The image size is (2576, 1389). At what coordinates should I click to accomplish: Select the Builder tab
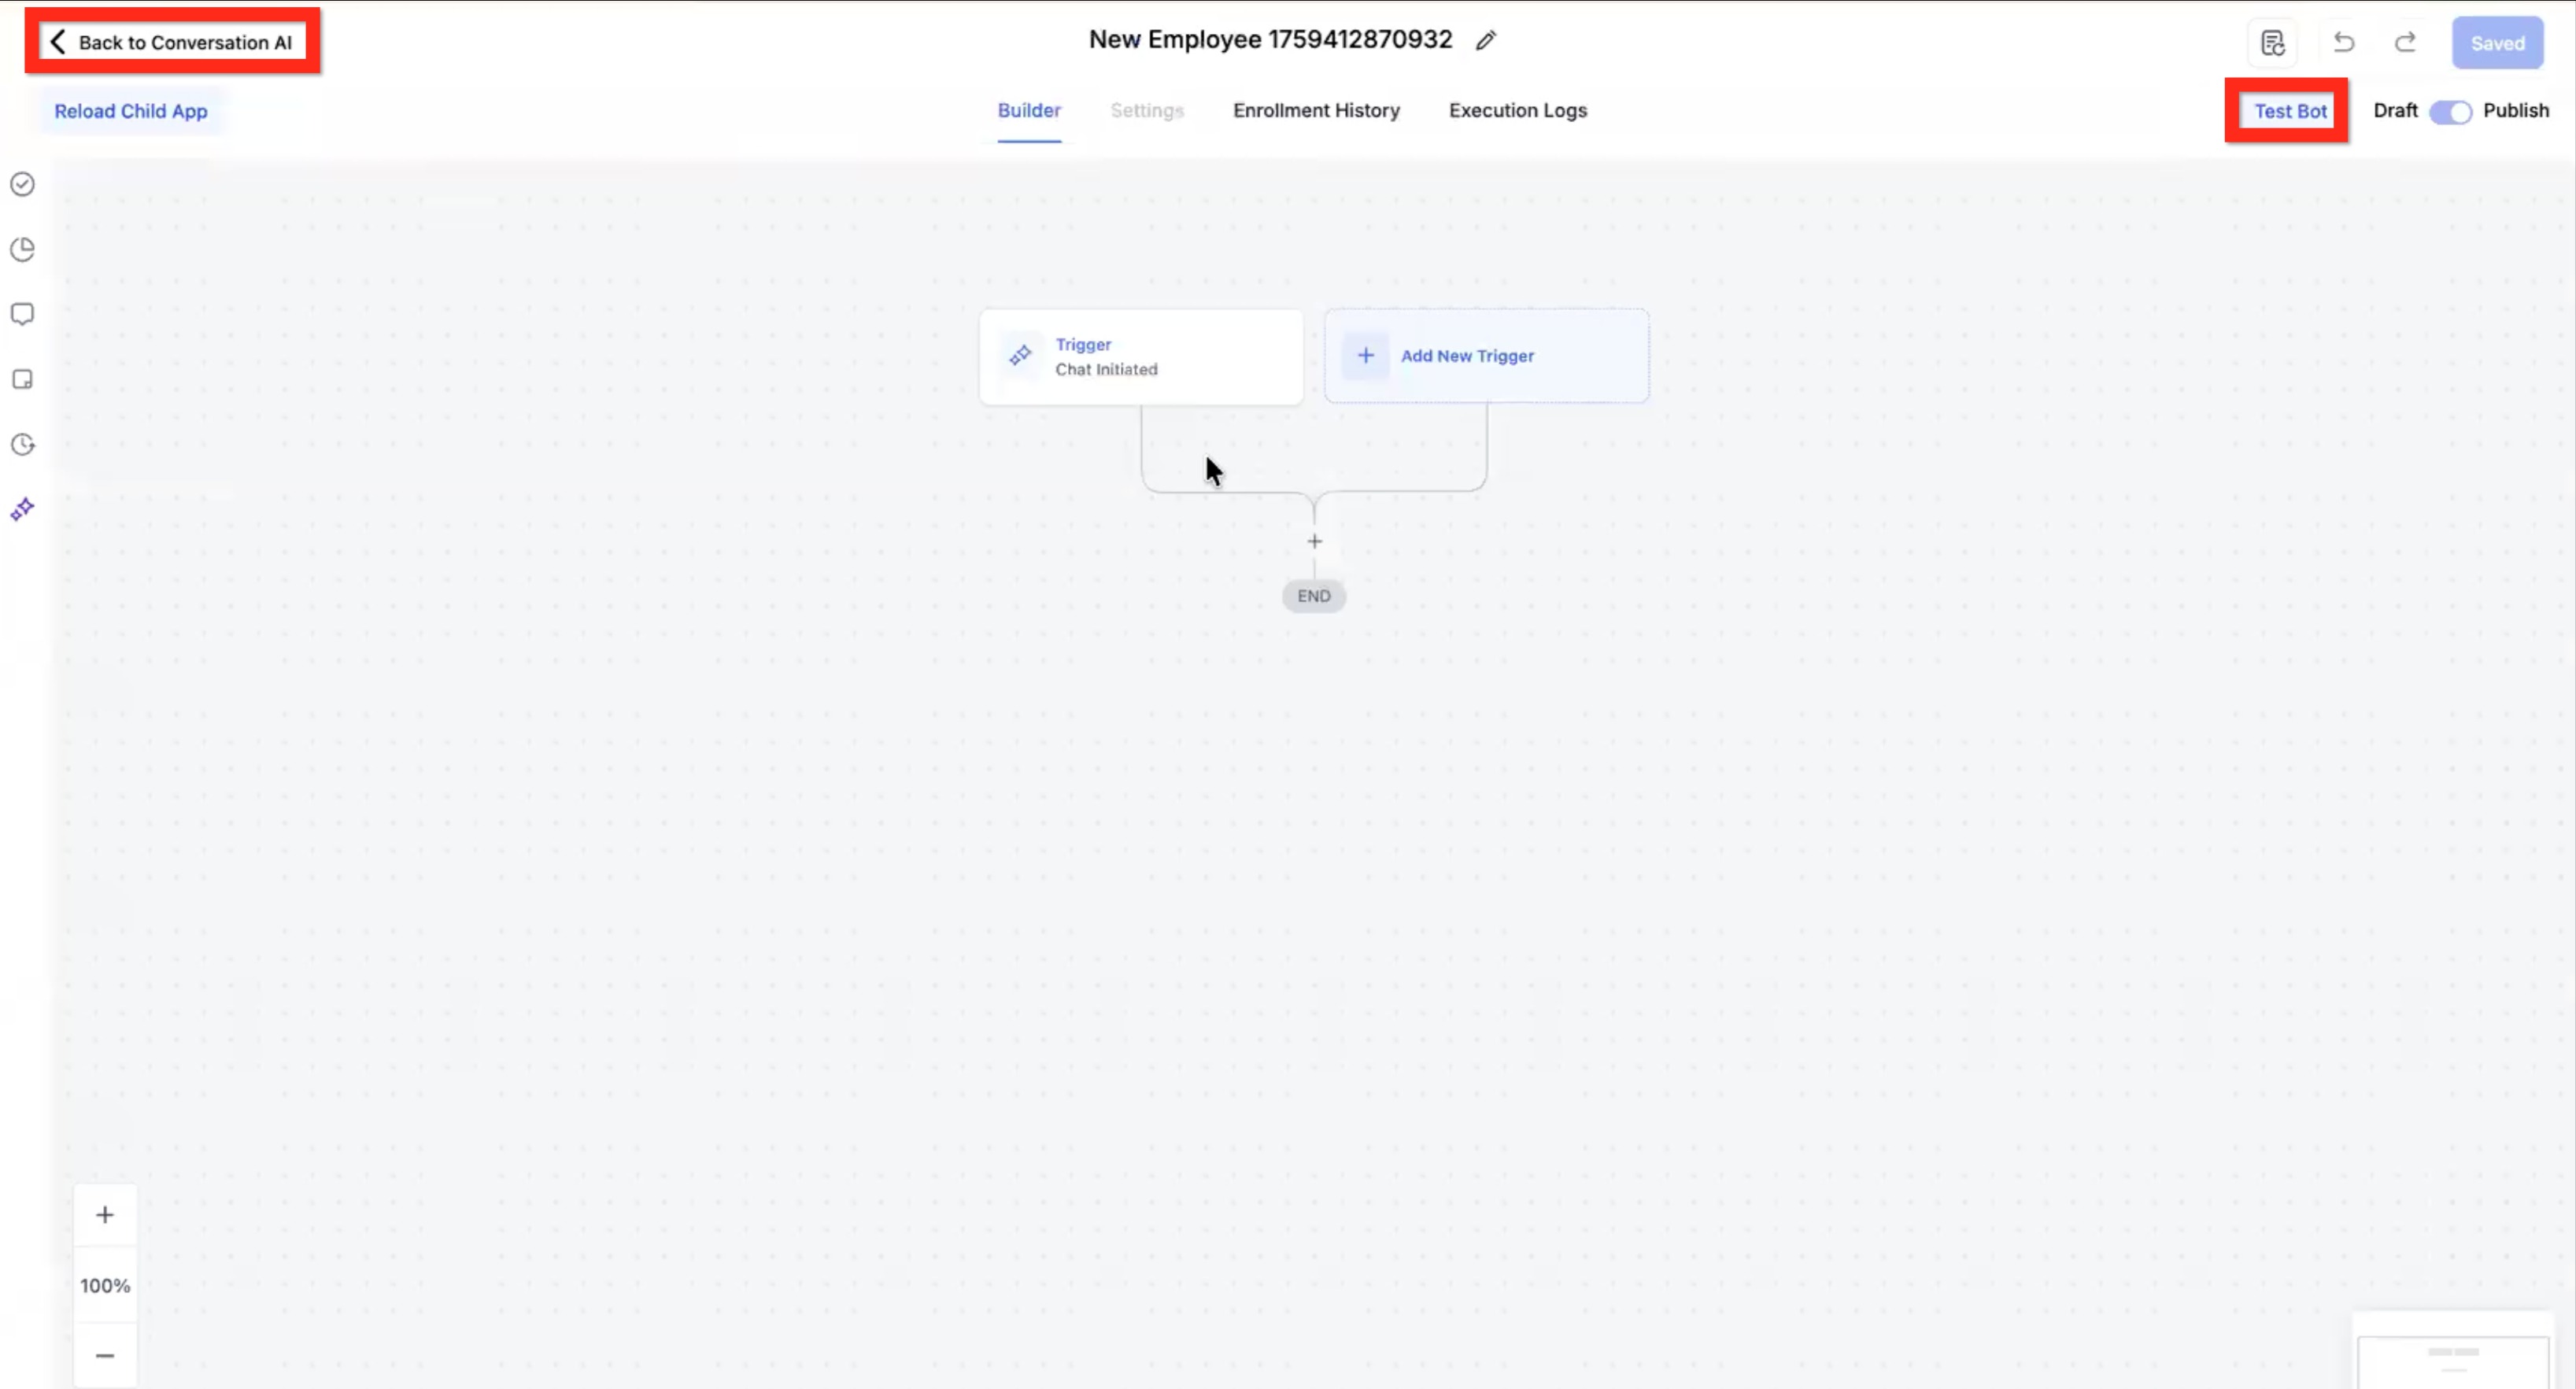point(1029,111)
